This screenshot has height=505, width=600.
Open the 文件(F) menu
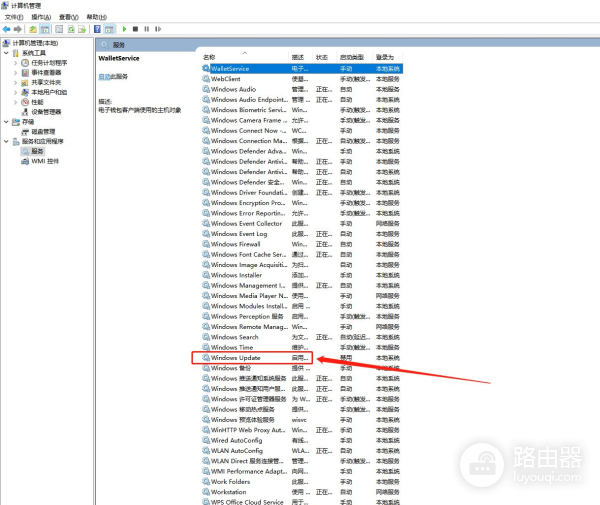13,17
